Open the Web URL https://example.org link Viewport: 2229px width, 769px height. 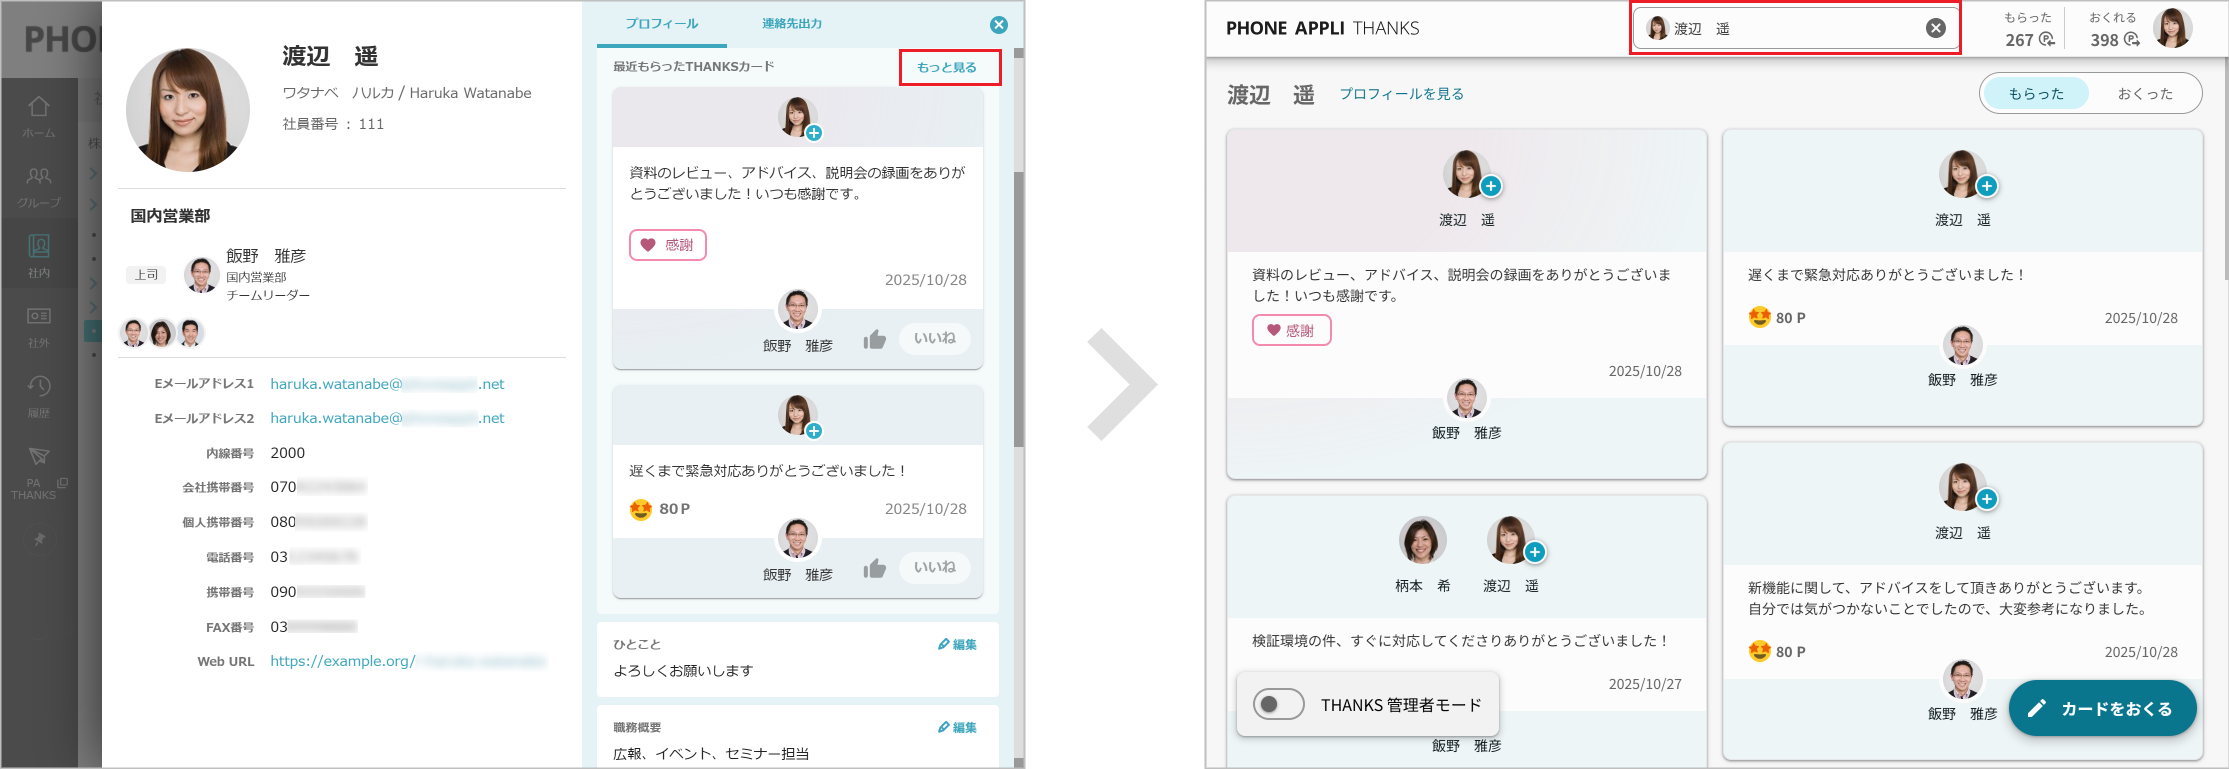(x=408, y=661)
